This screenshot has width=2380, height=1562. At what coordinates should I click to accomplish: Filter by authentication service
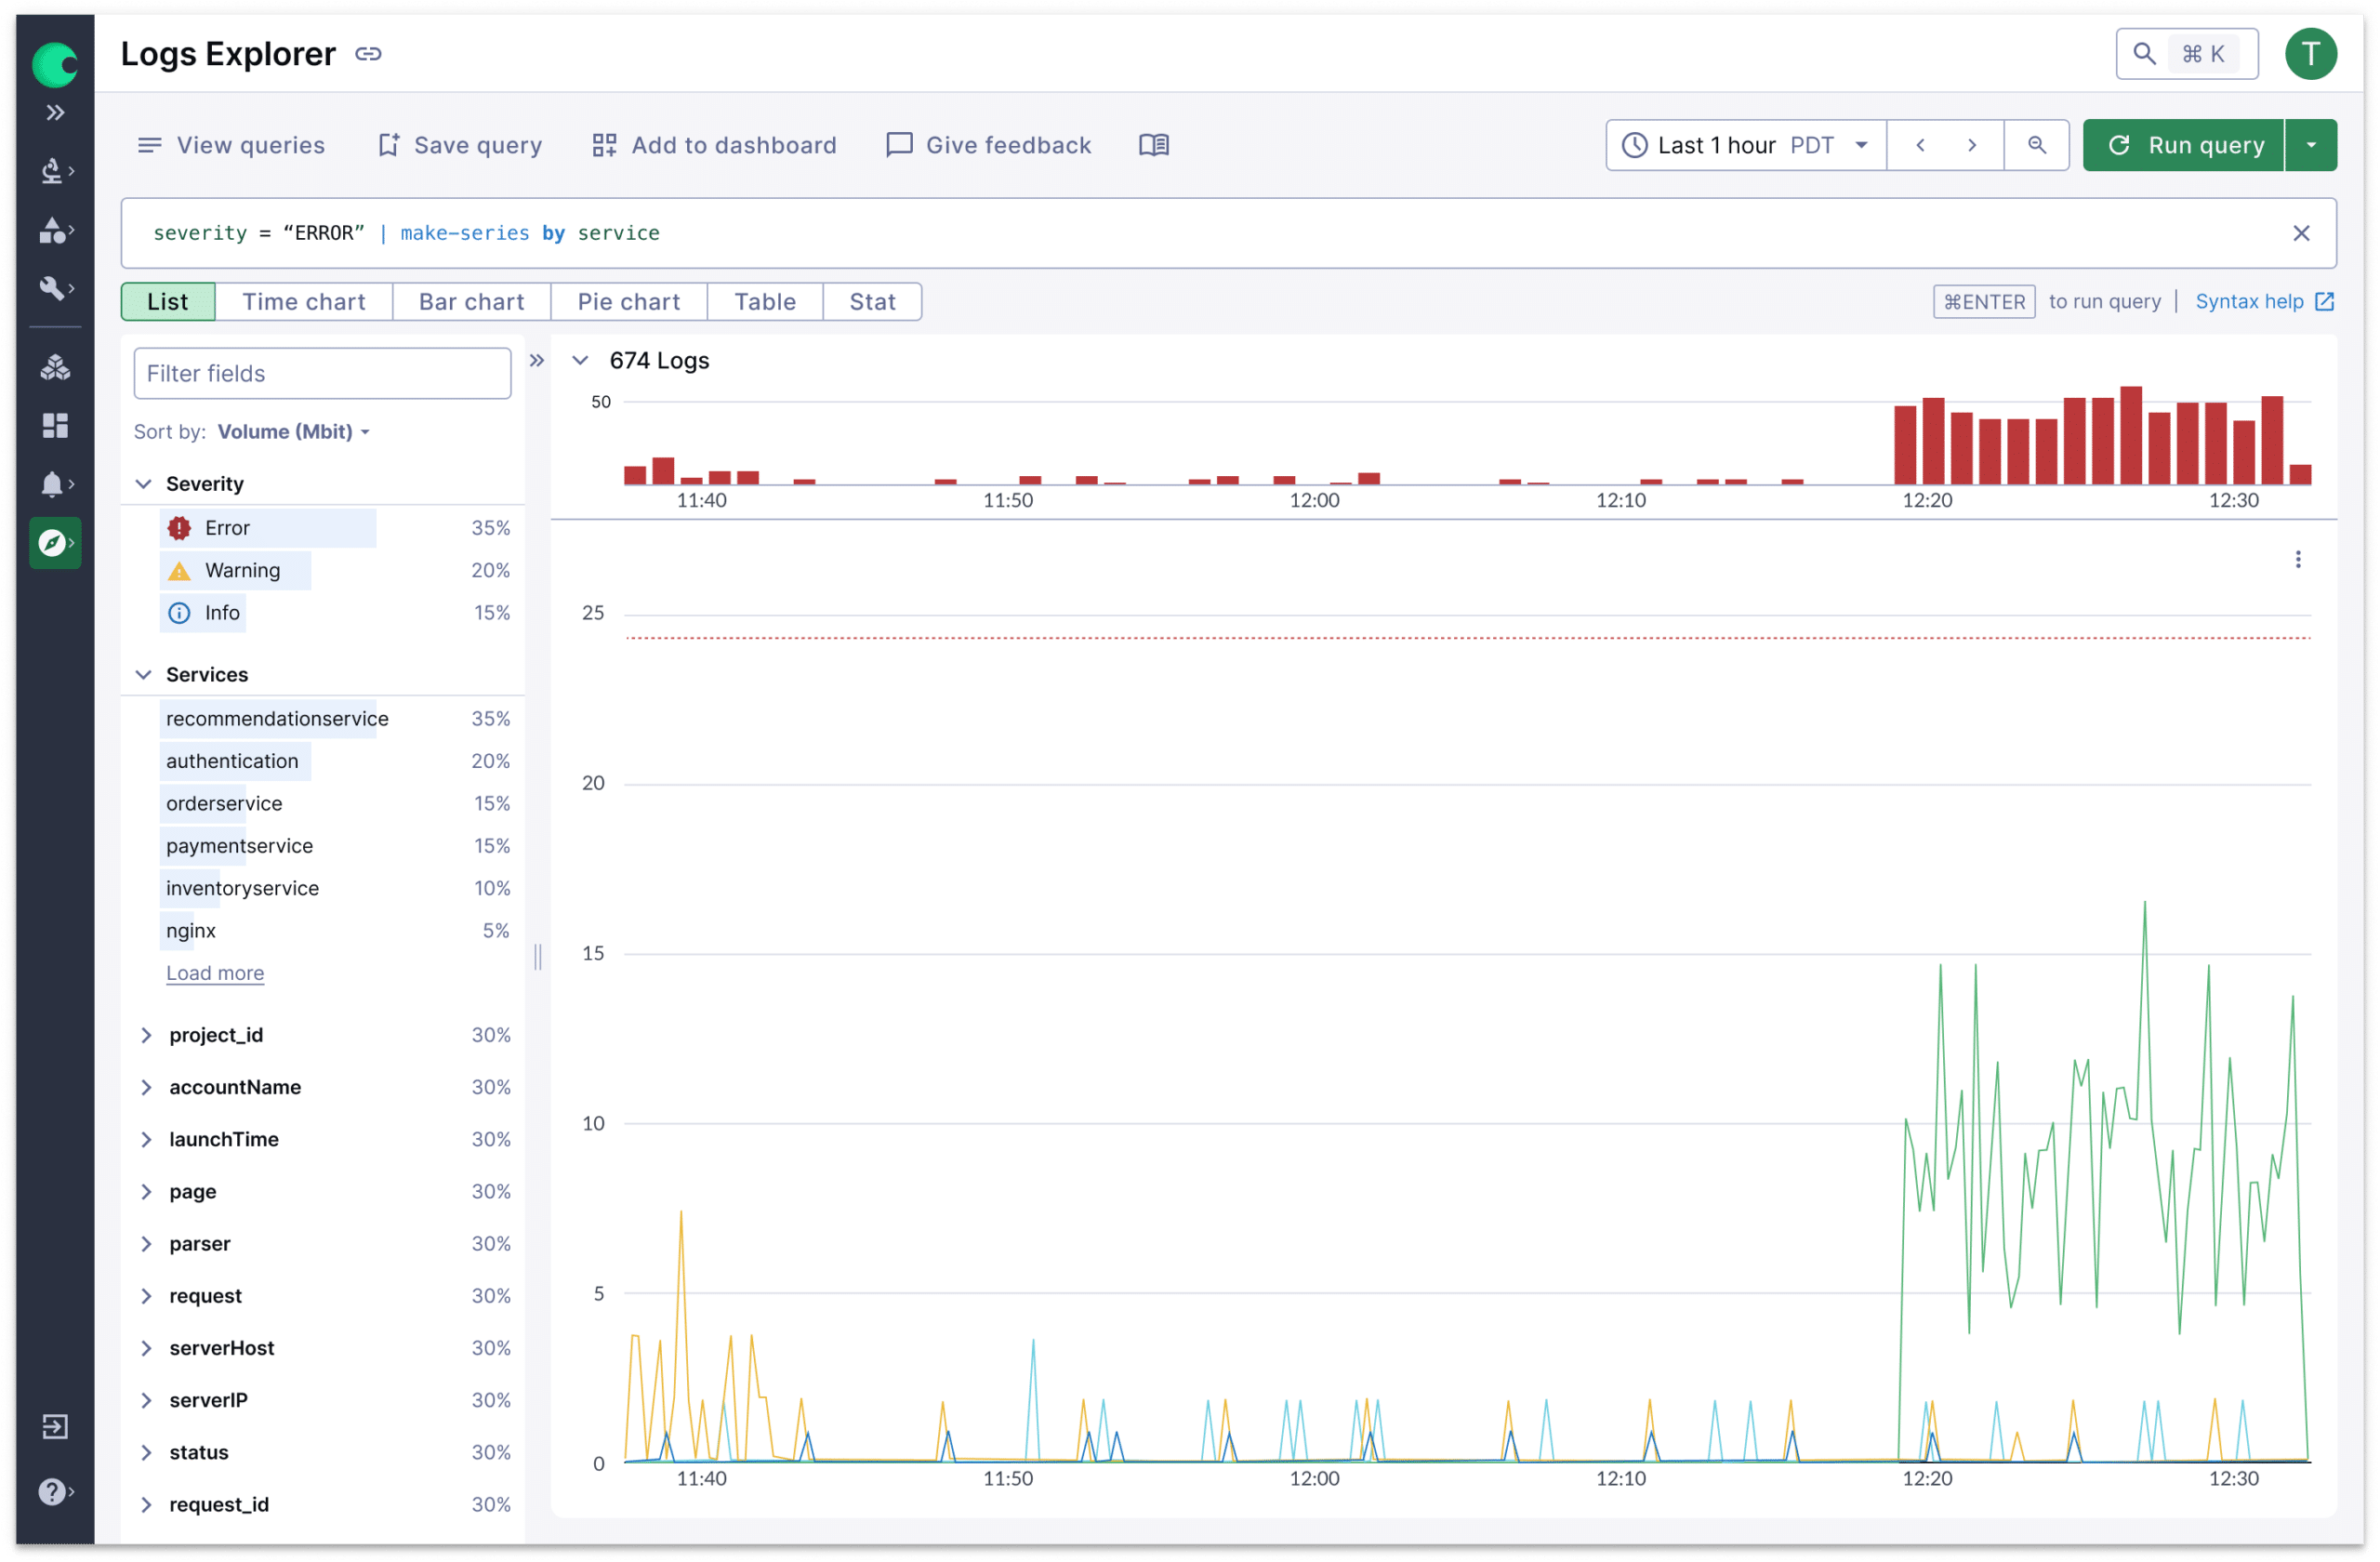335,762
